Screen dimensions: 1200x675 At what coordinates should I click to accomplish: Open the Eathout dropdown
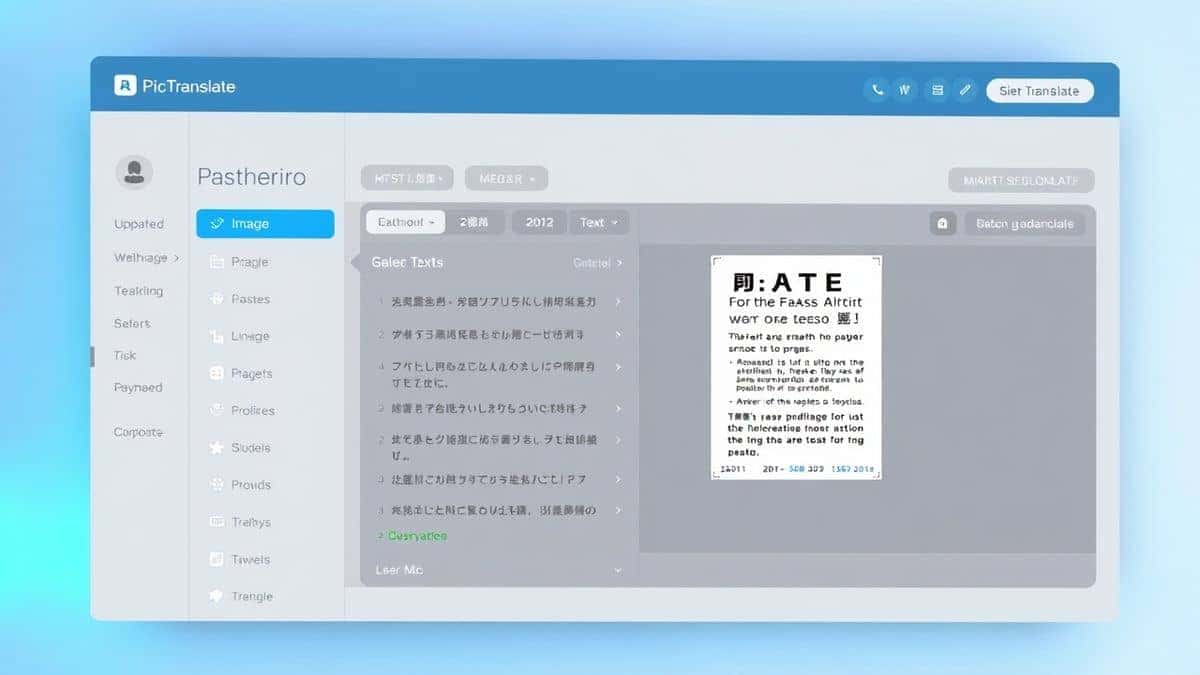coord(406,222)
